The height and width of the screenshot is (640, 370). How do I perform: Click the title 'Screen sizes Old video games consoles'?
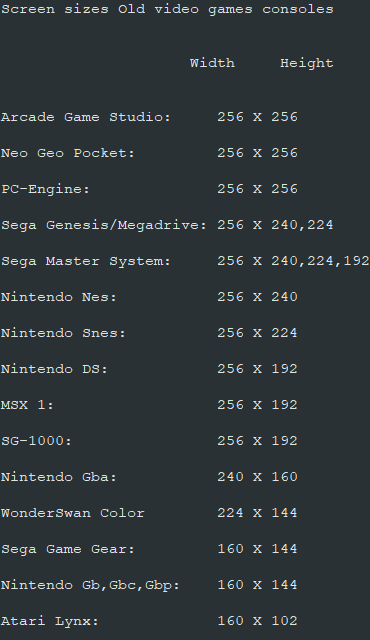(167, 9)
